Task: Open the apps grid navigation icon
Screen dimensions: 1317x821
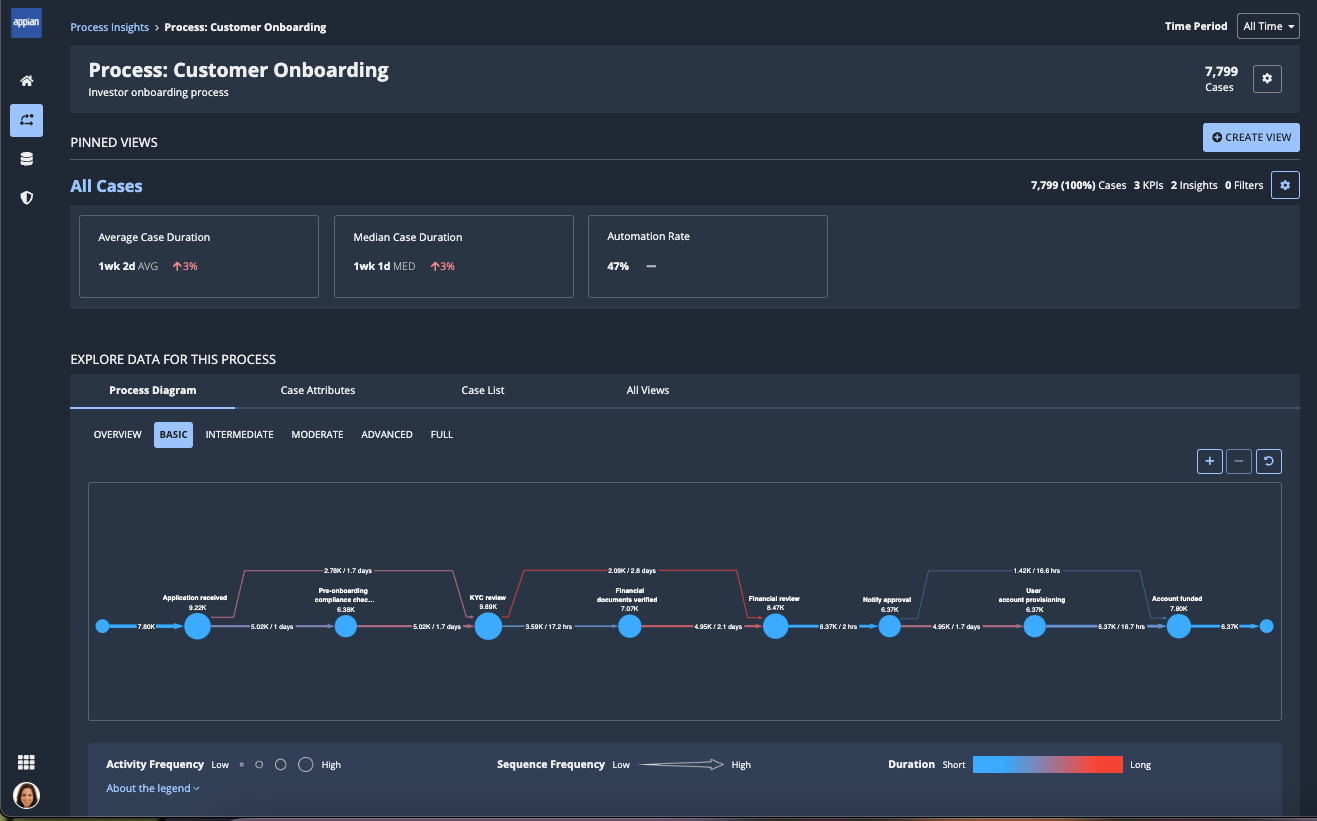Action: click(26, 762)
